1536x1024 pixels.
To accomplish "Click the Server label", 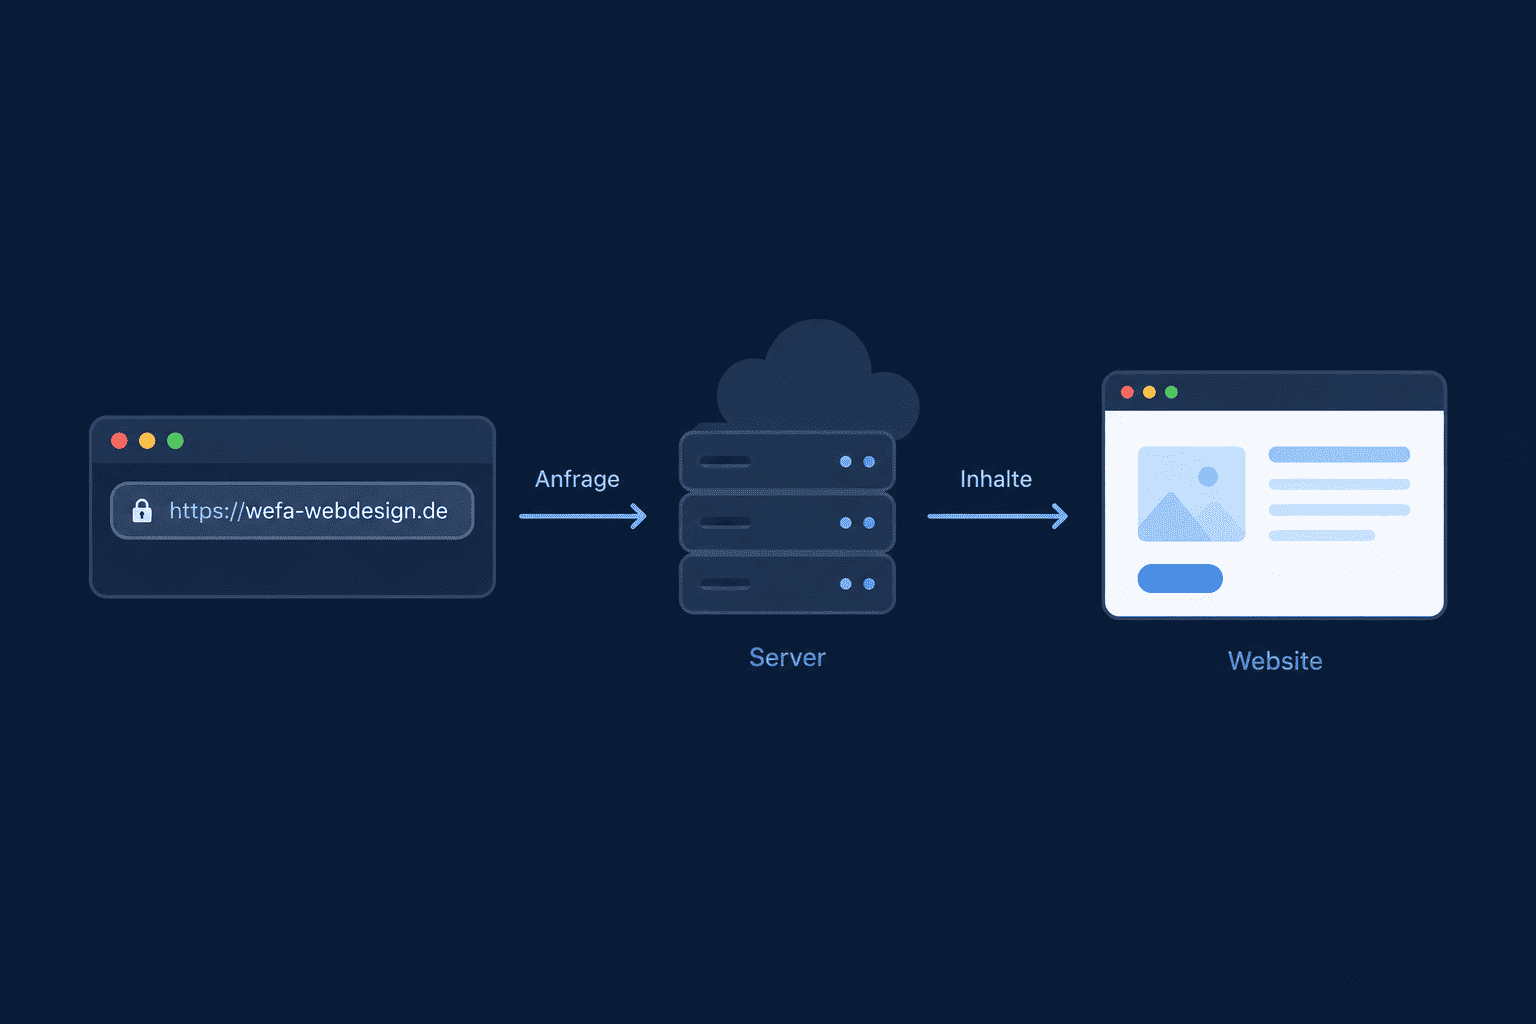I will click(787, 657).
